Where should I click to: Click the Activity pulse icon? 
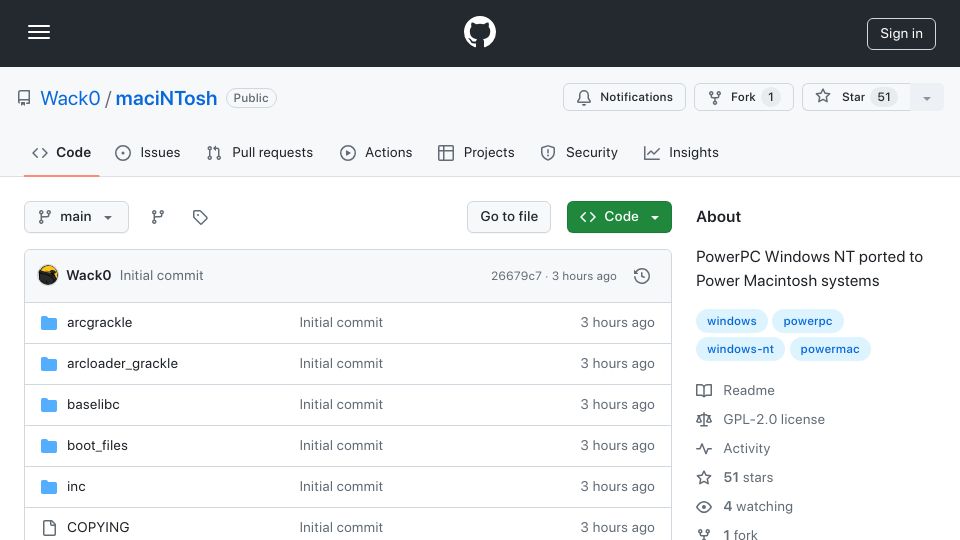coord(704,449)
